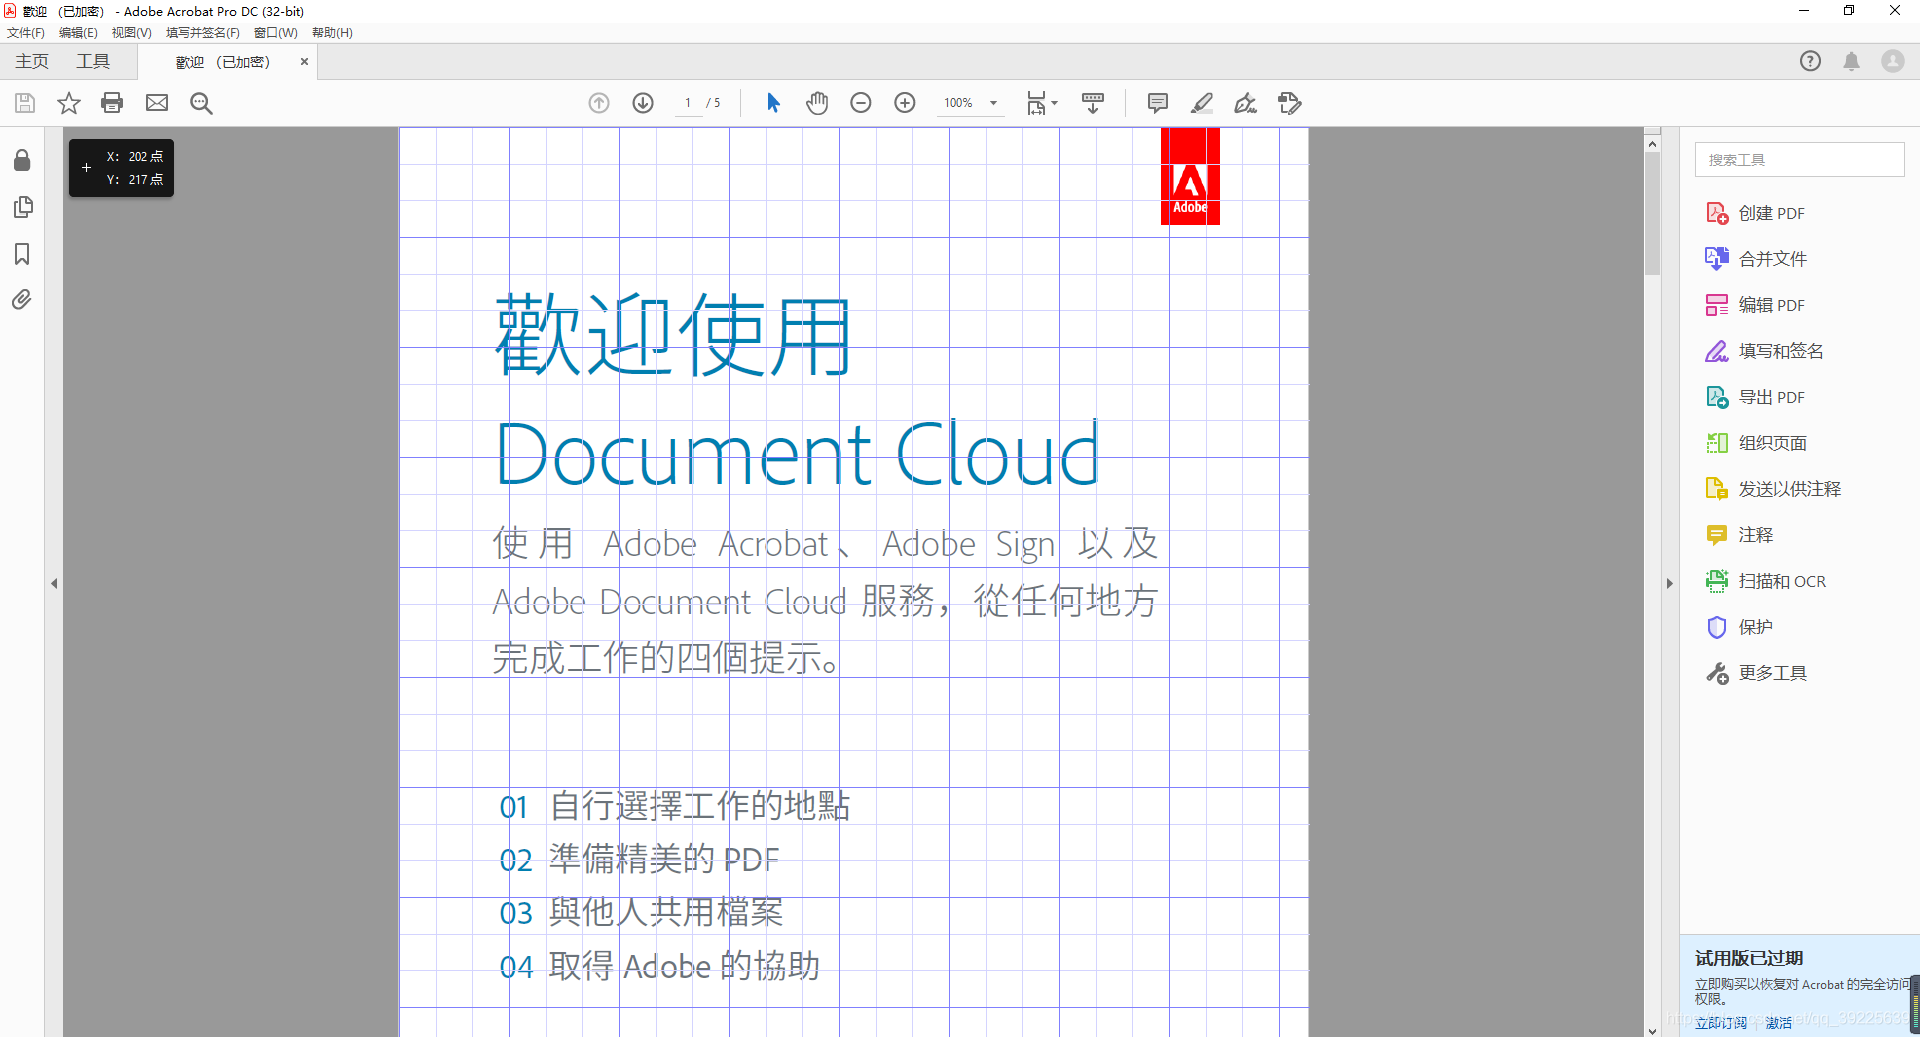The image size is (1920, 1037).
Task: Click the 合并文件 tool
Action: pos(1756,259)
